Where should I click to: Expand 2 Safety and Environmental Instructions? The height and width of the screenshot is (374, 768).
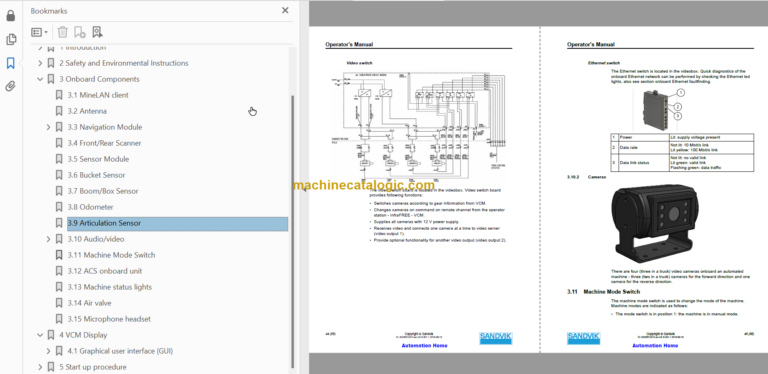point(40,63)
